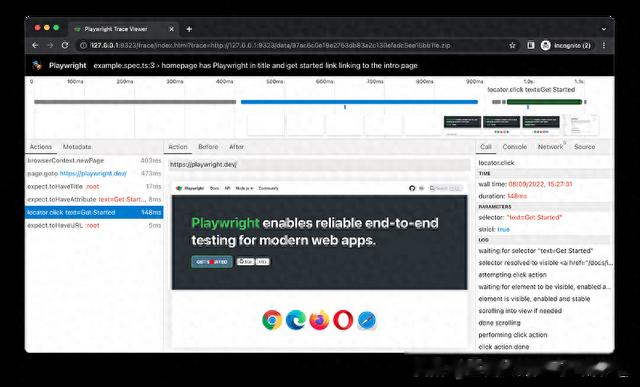Screen dimensions: 640x387
Task: Open a new browser tab with plus
Action: (x=189, y=29)
